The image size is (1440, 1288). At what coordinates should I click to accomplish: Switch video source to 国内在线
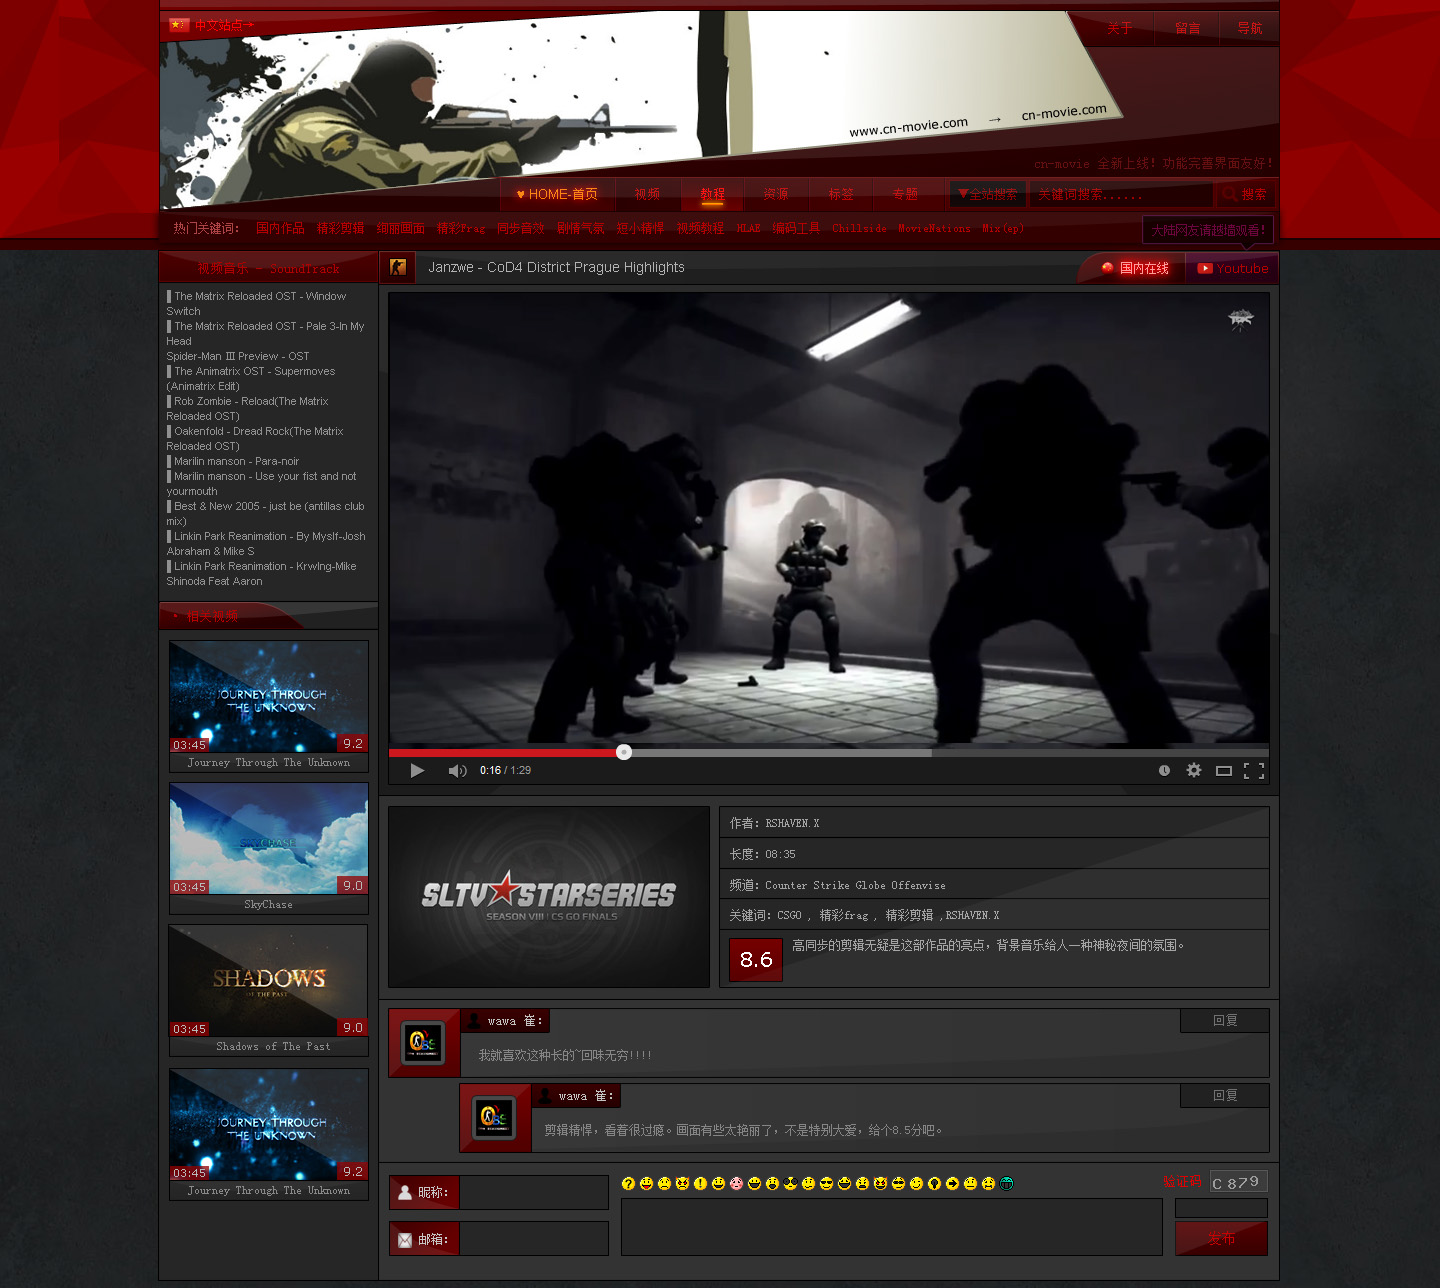click(x=1135, y=268)
